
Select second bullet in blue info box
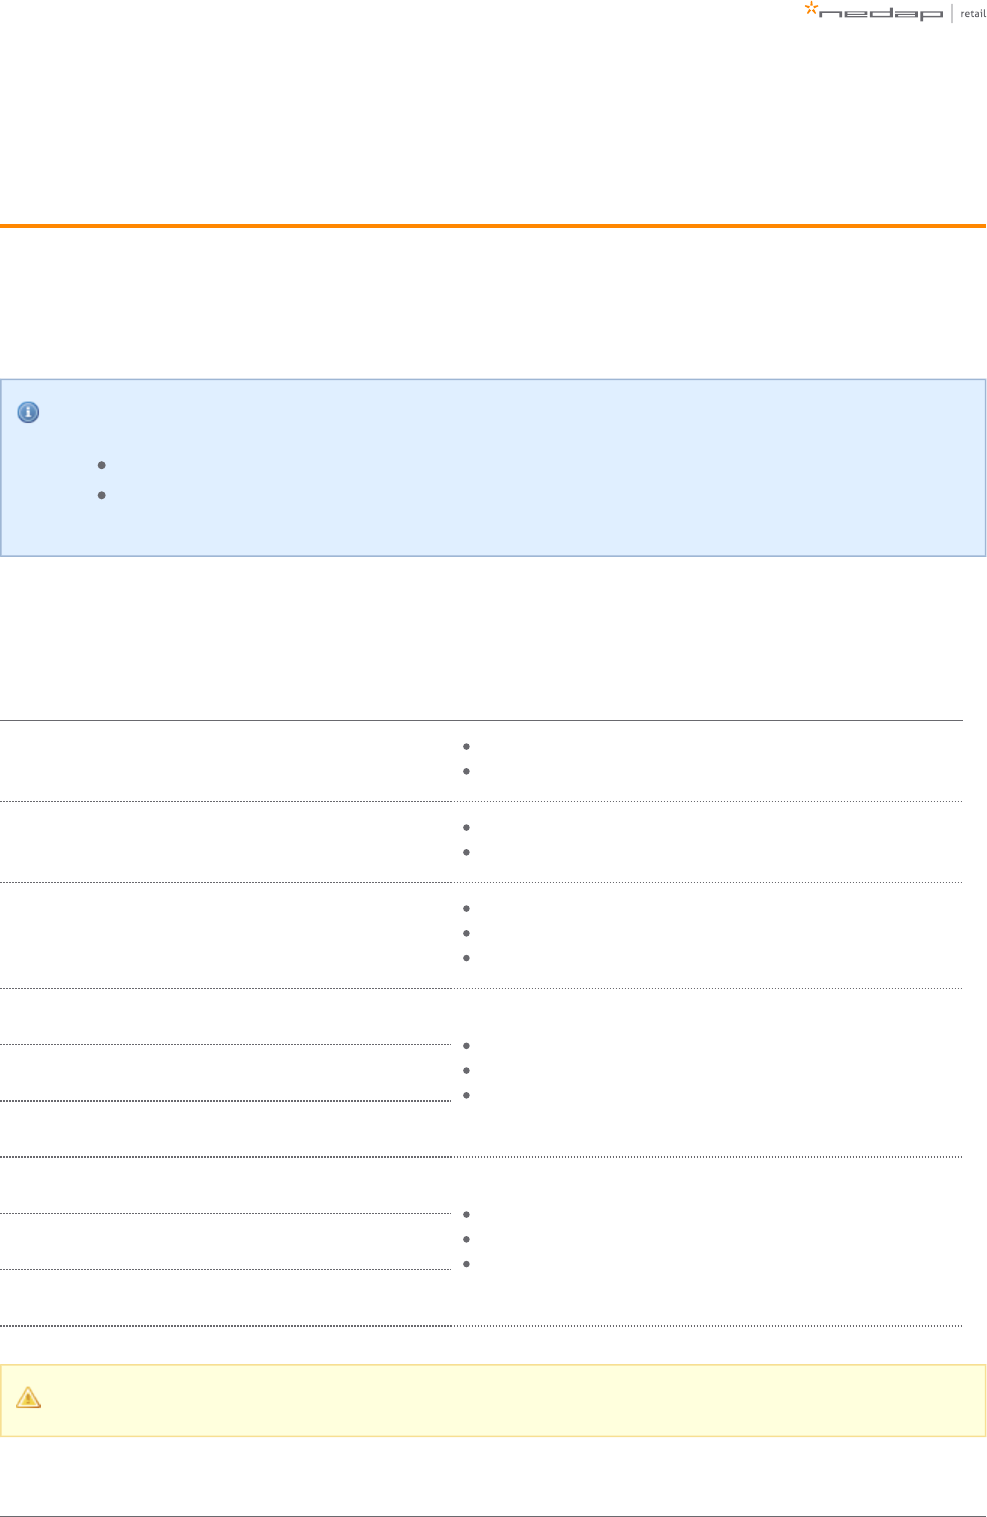click(x=102, y=495)
